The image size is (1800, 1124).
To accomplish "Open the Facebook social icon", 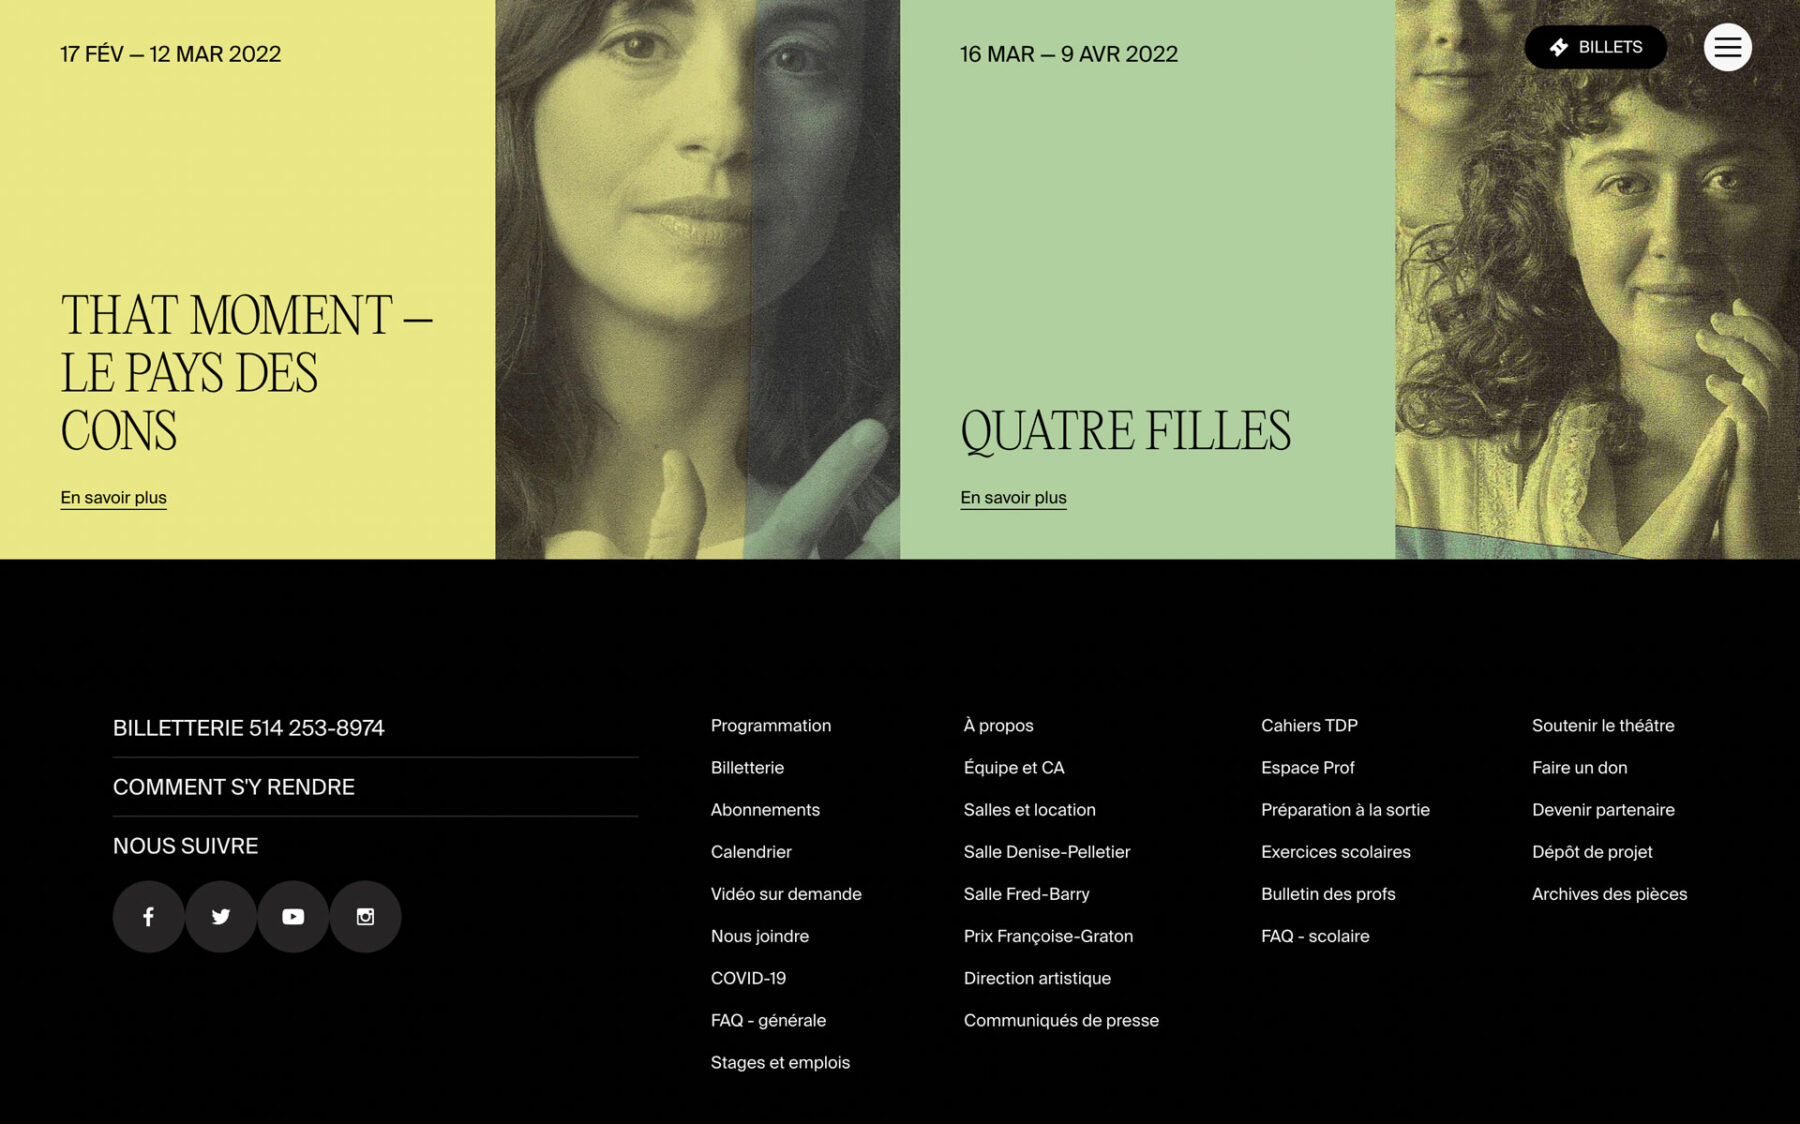I will tap(148, 916).
